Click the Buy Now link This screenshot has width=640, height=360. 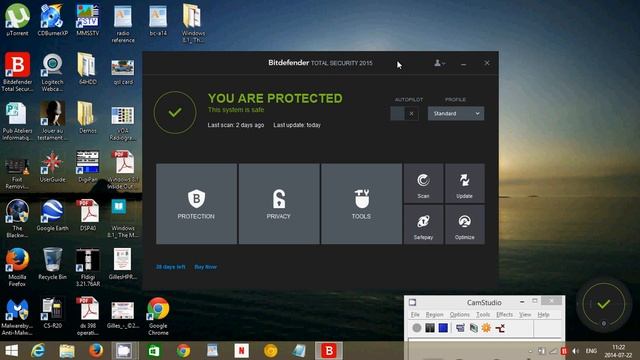pos(206,267)
